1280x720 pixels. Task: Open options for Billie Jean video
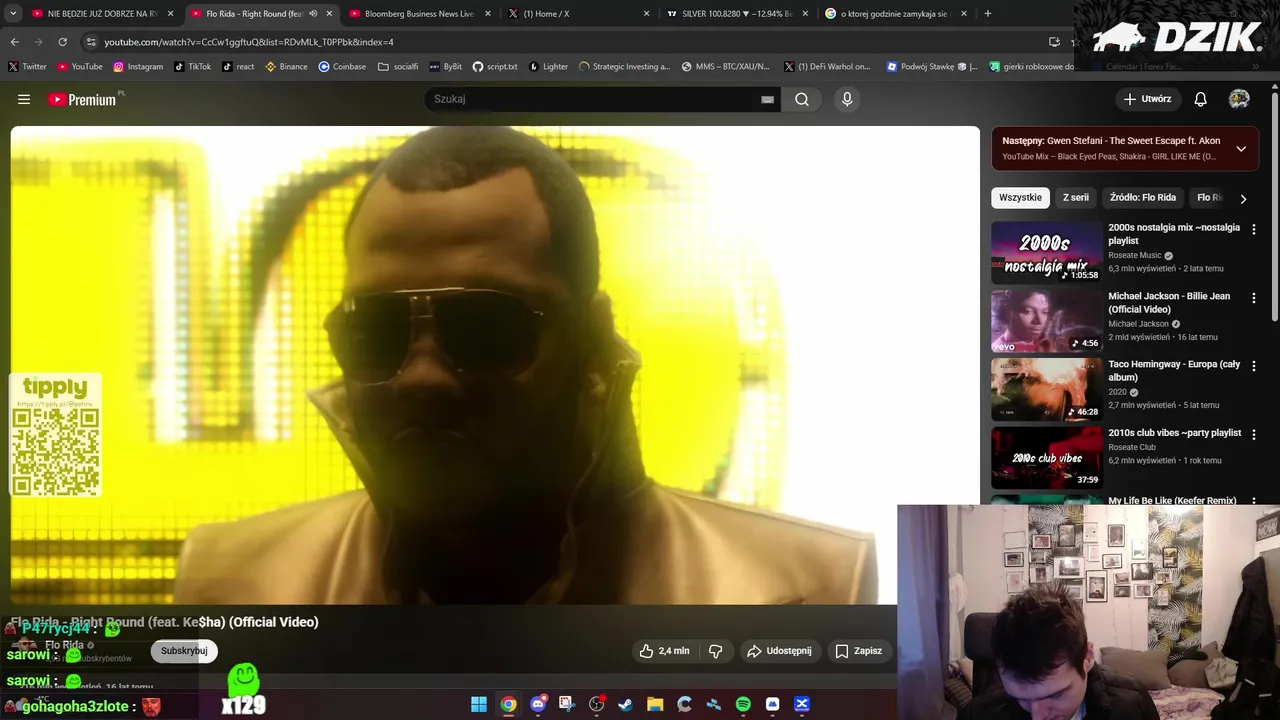pyautogui.click(x=1254, y=298)
